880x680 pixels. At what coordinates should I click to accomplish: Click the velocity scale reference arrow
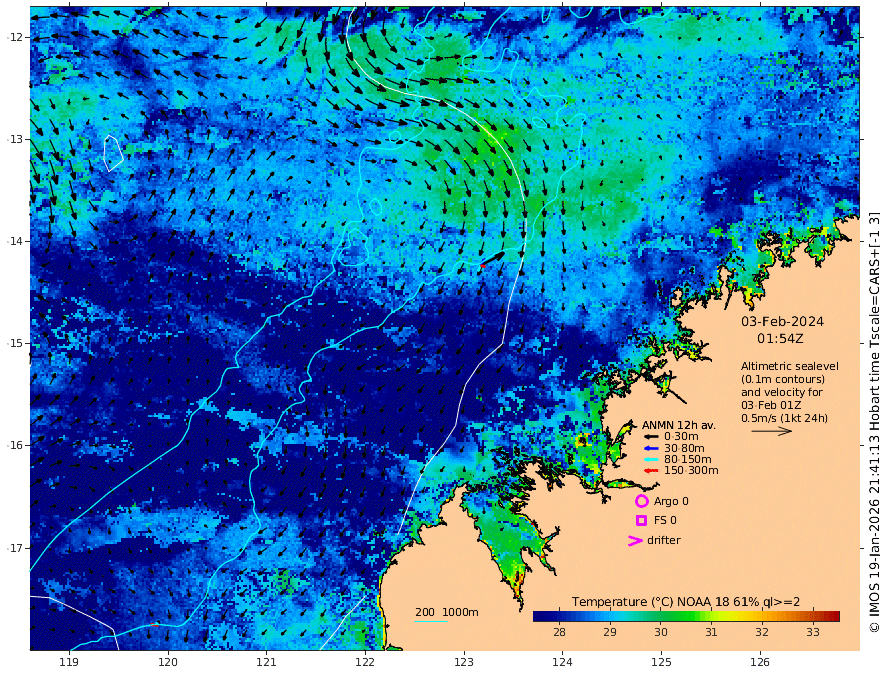point(772,431)
